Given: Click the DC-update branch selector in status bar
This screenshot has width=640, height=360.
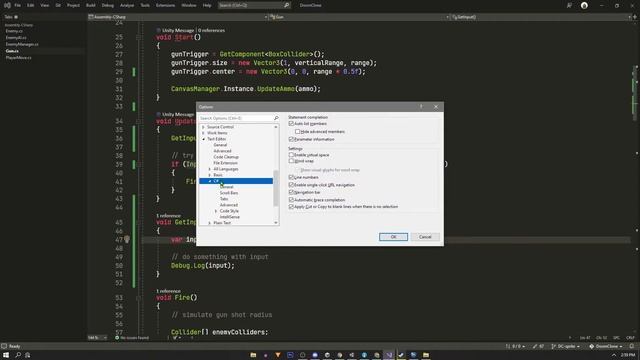Looking at the screenshot, I should pyautogui.click(x=565, y=346).
